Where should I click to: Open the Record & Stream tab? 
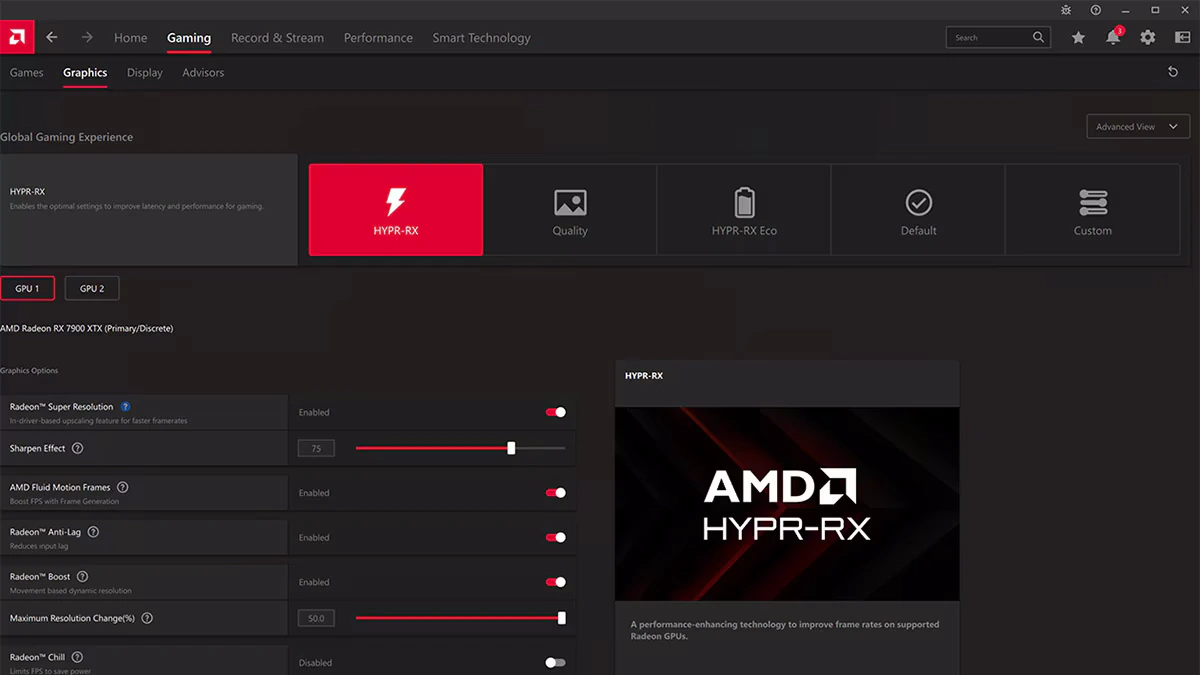point(277,38)
